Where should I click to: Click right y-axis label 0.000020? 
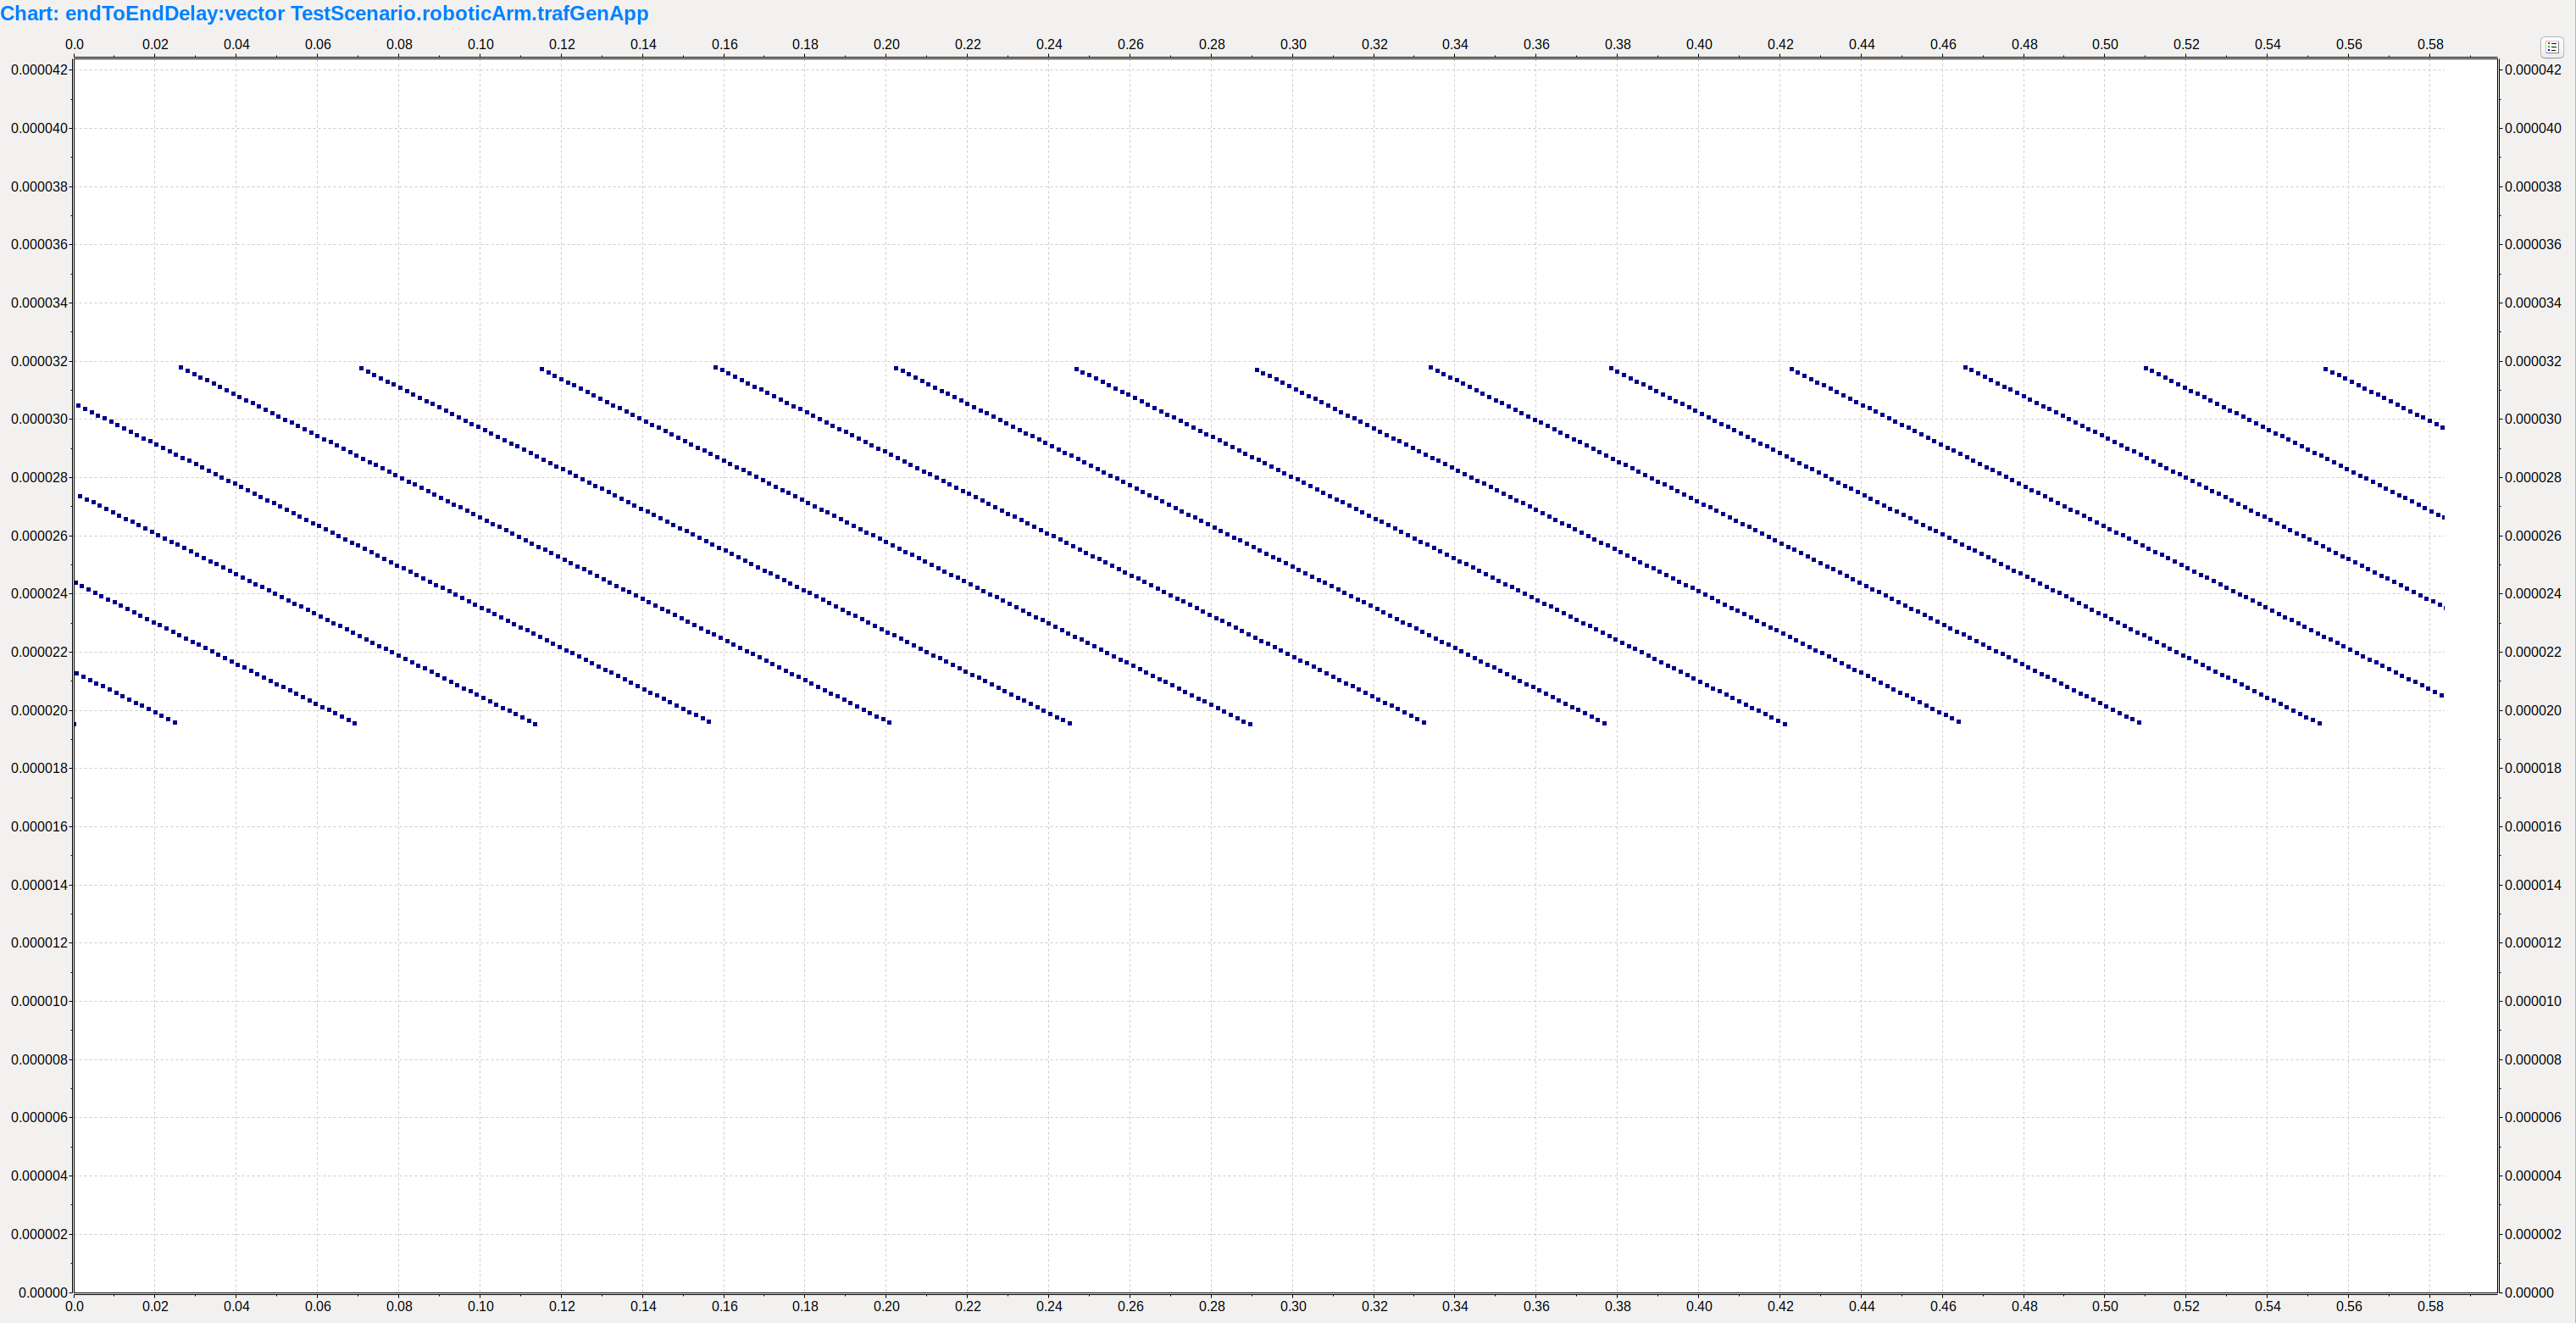(x=2533, y=711)
